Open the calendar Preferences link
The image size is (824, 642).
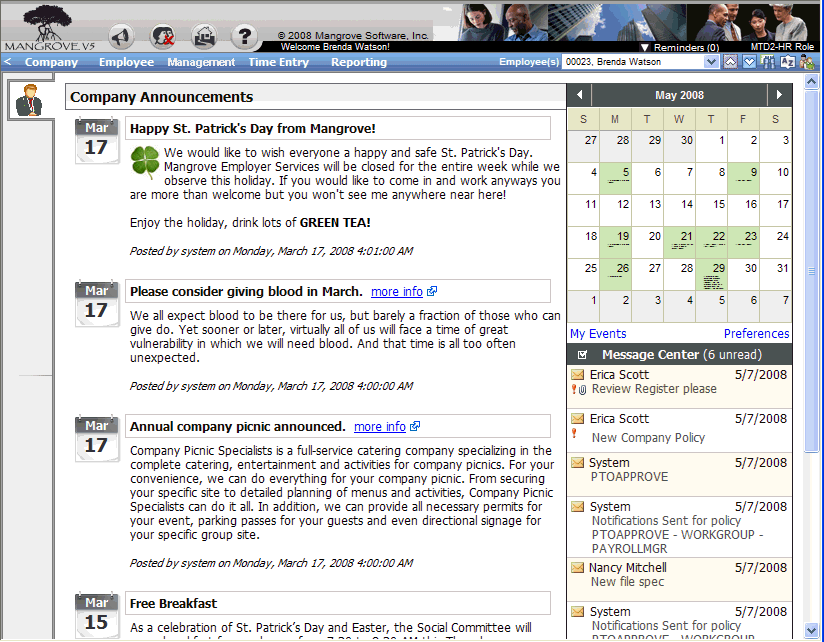(756, 334)
